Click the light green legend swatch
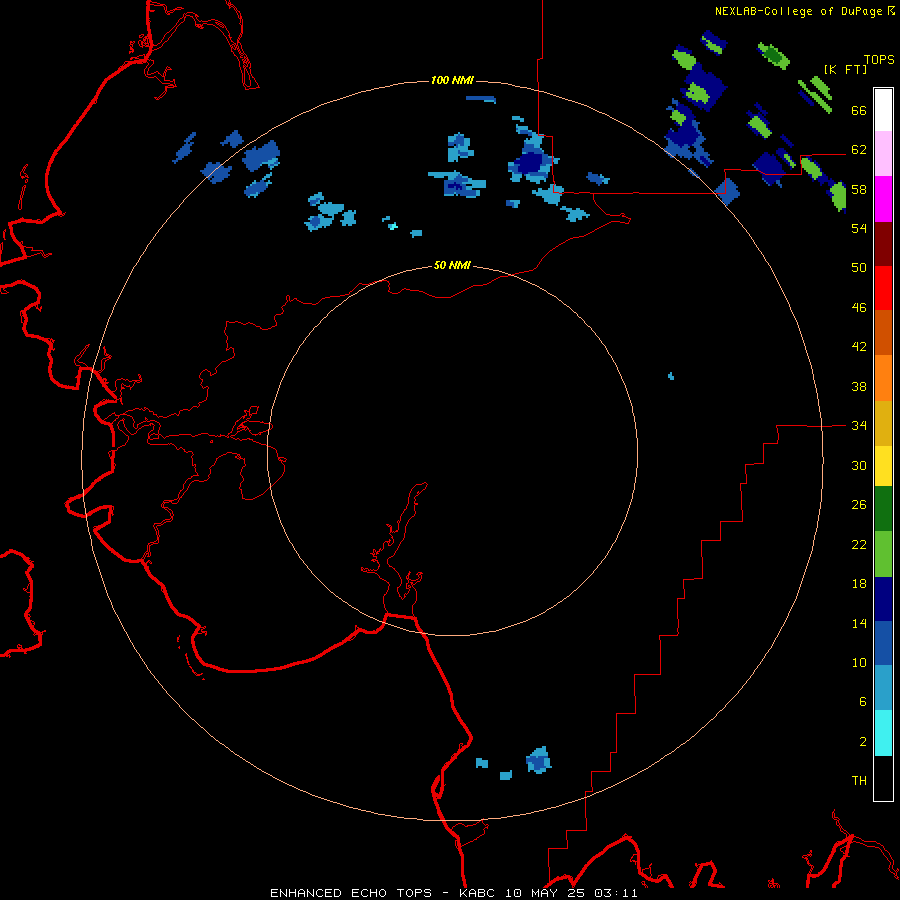This screenshot has width=900, height=900. (x=883, y=554)
